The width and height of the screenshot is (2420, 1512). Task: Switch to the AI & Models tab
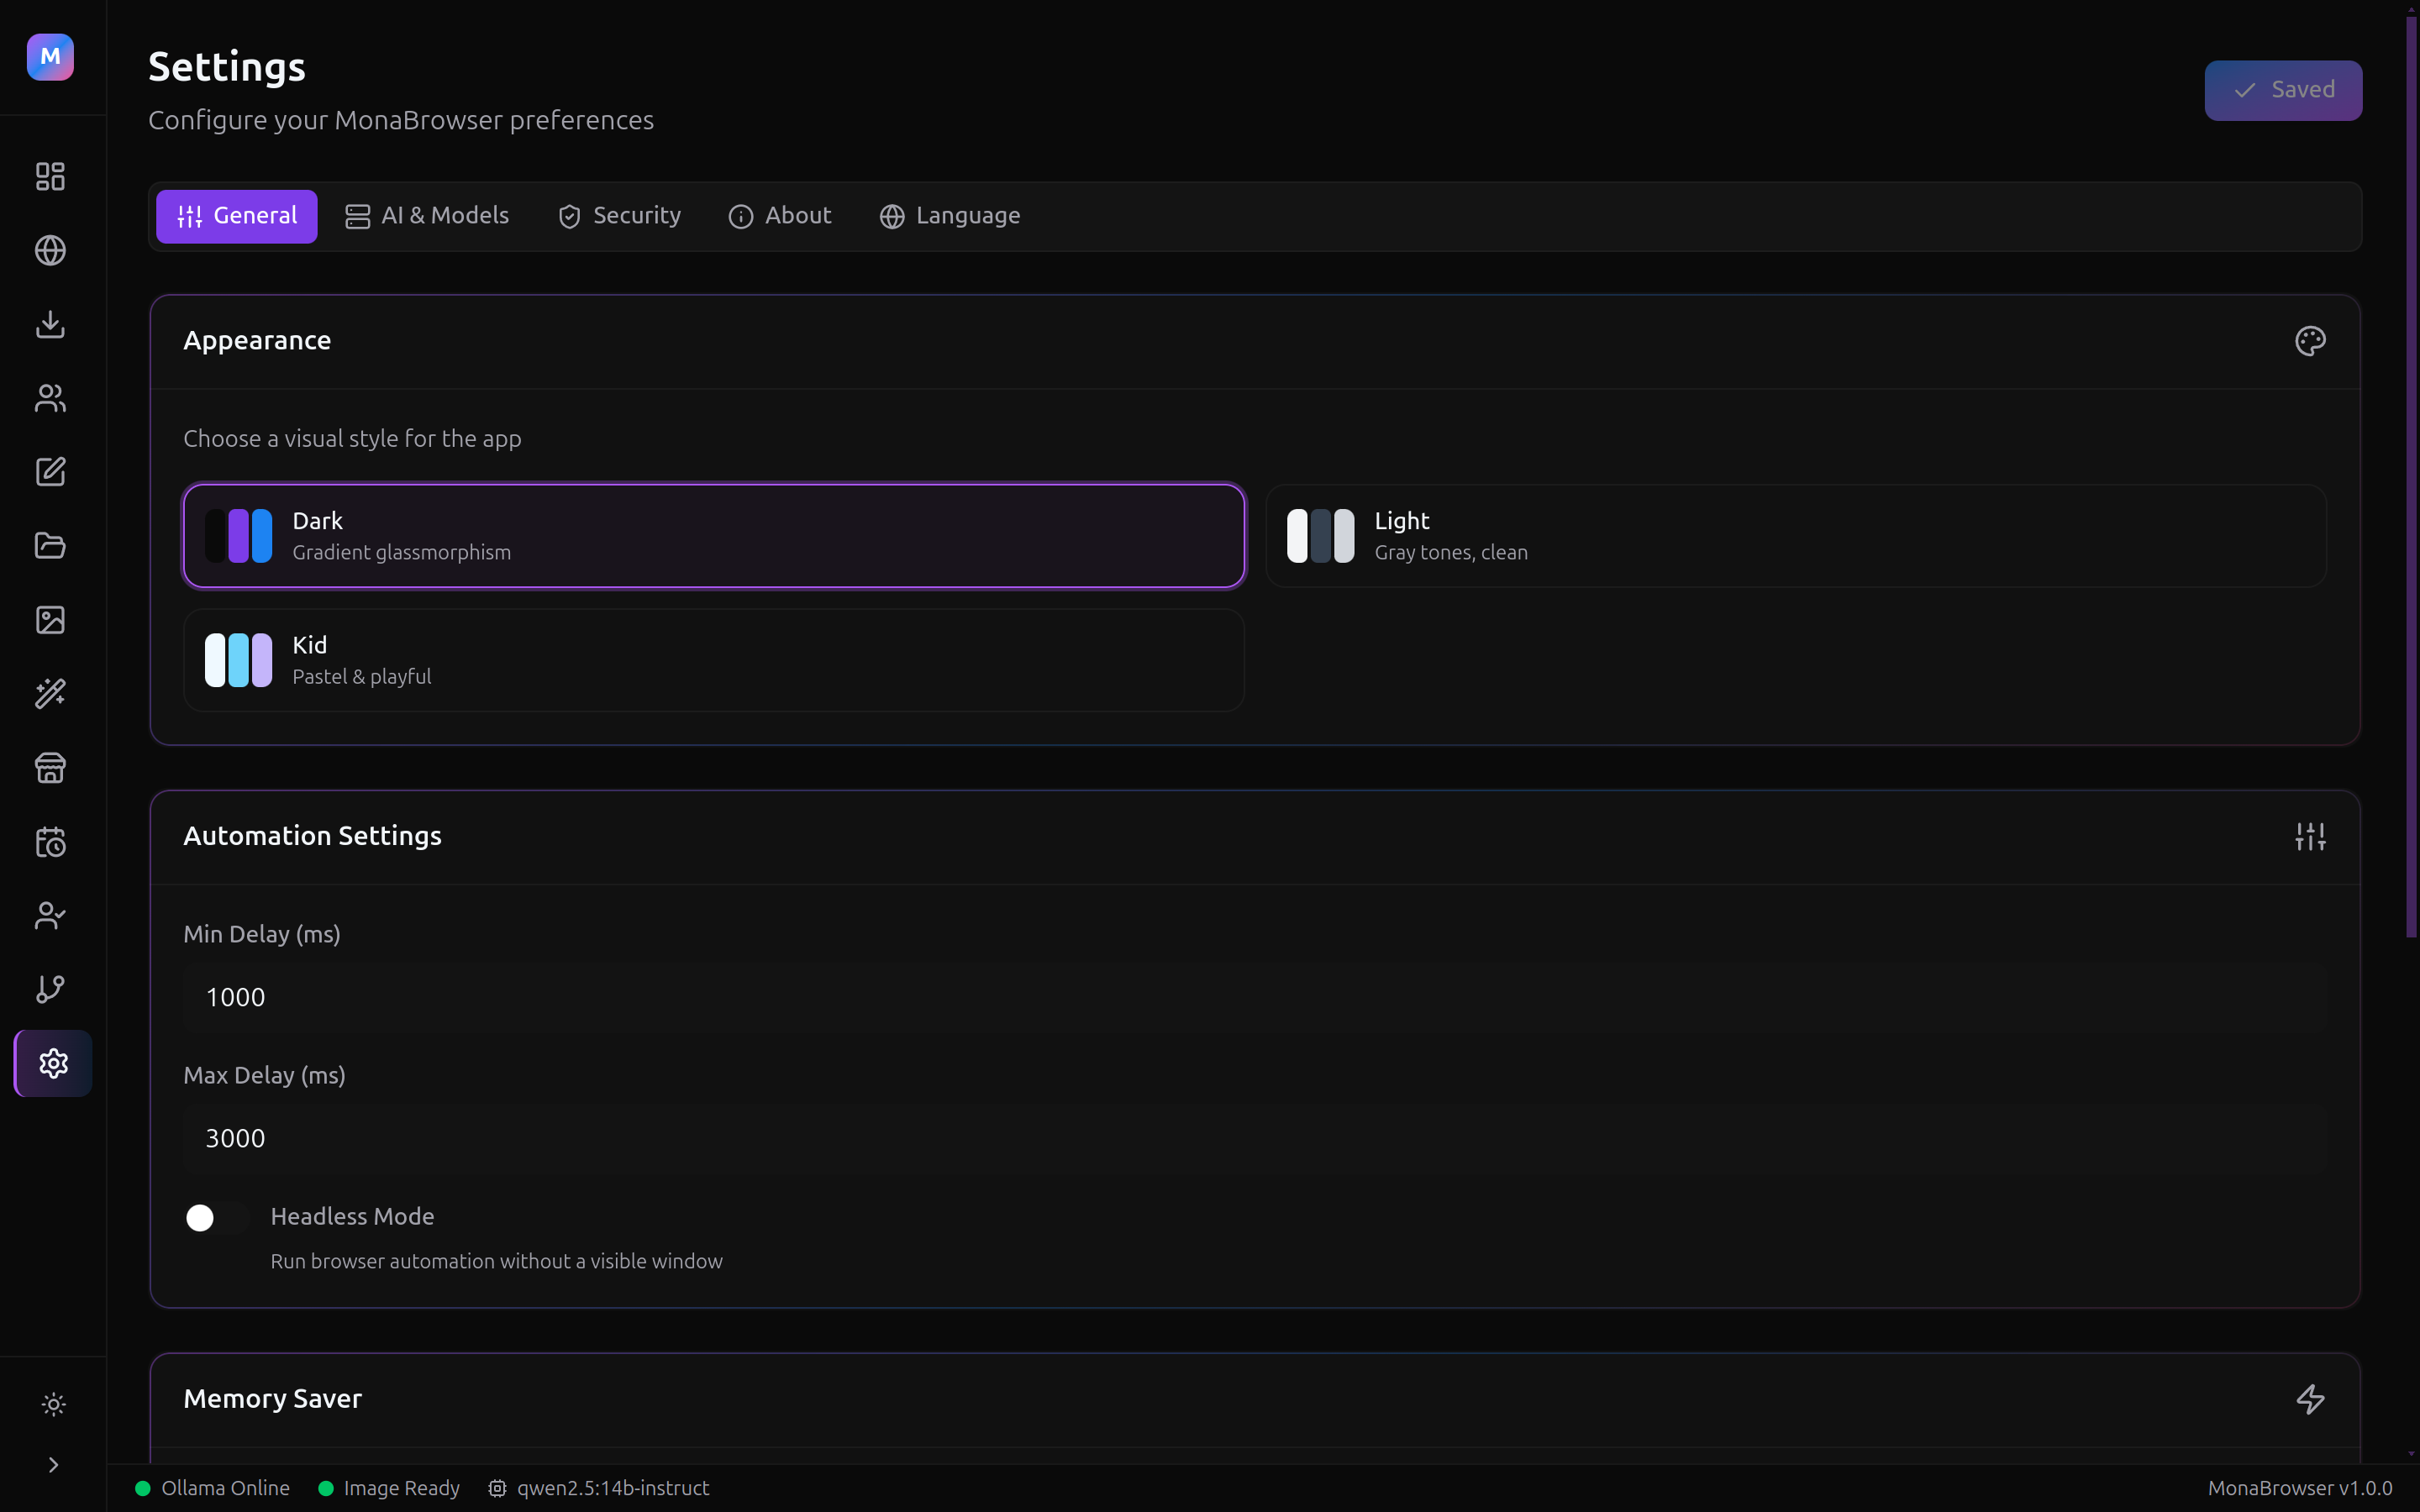[x=427, y=215]
